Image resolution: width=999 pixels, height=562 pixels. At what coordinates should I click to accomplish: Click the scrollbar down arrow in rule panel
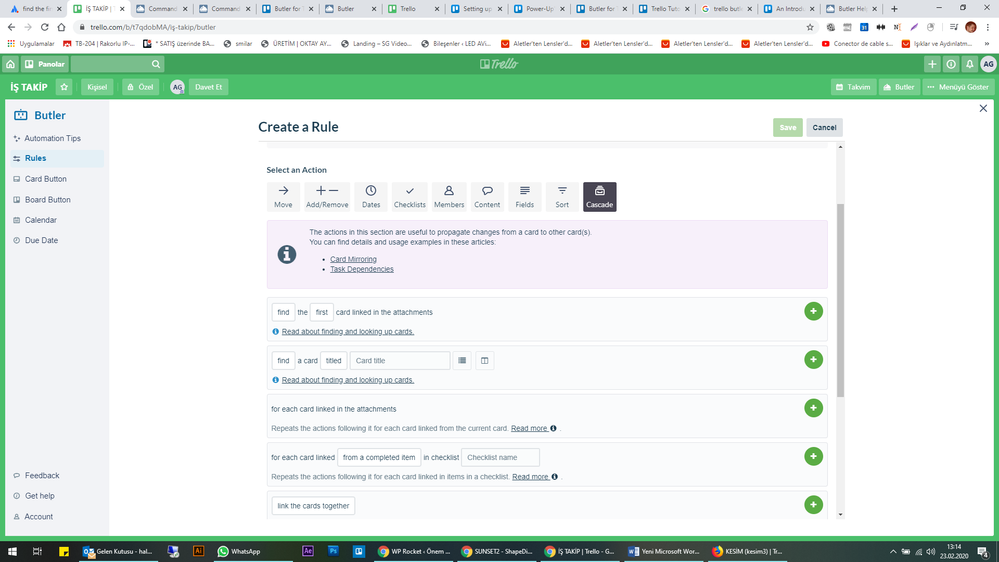click(x=840, y=514)
